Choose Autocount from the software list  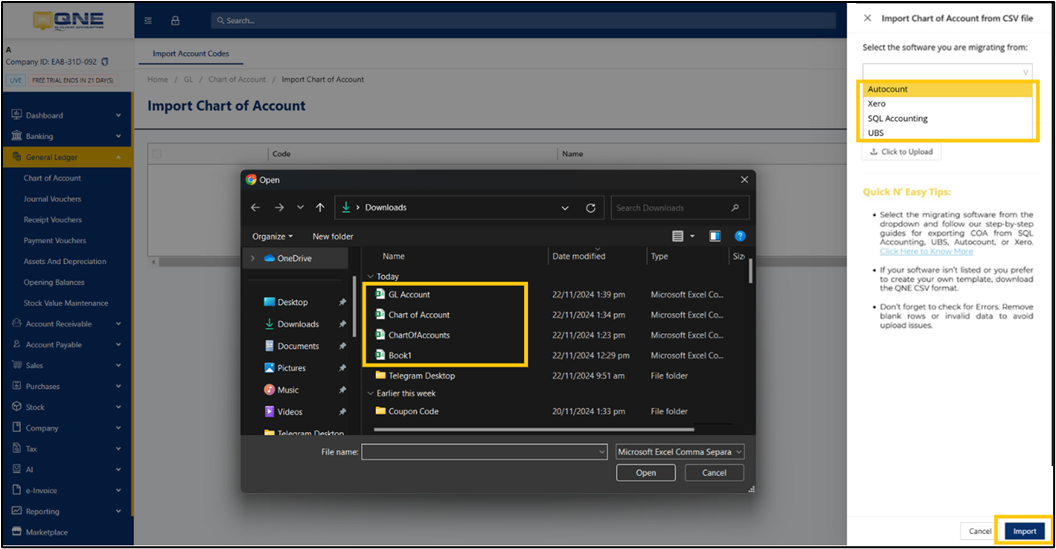(947, 89)
